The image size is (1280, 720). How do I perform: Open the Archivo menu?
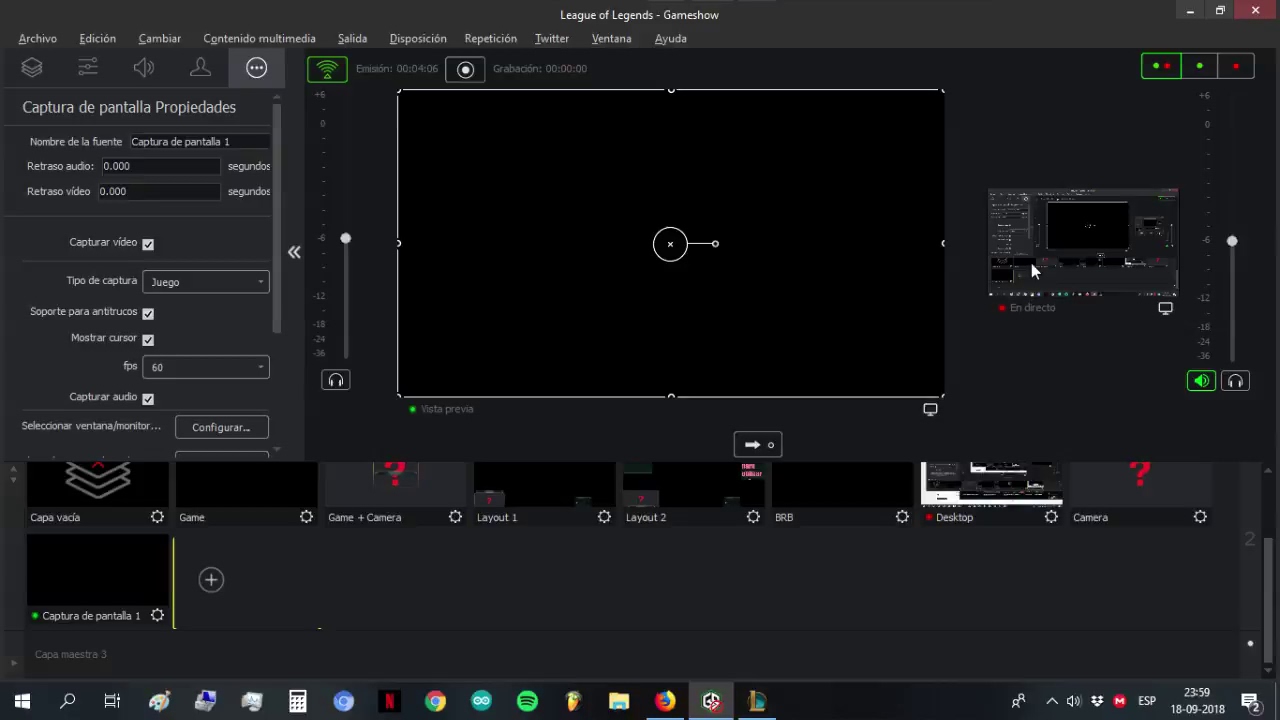click(x=38, y=38)
